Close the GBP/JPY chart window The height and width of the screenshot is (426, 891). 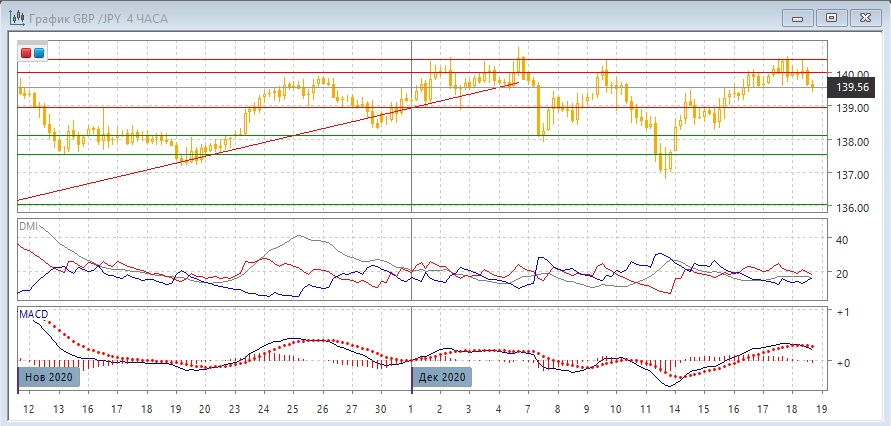tap(865, 17)
